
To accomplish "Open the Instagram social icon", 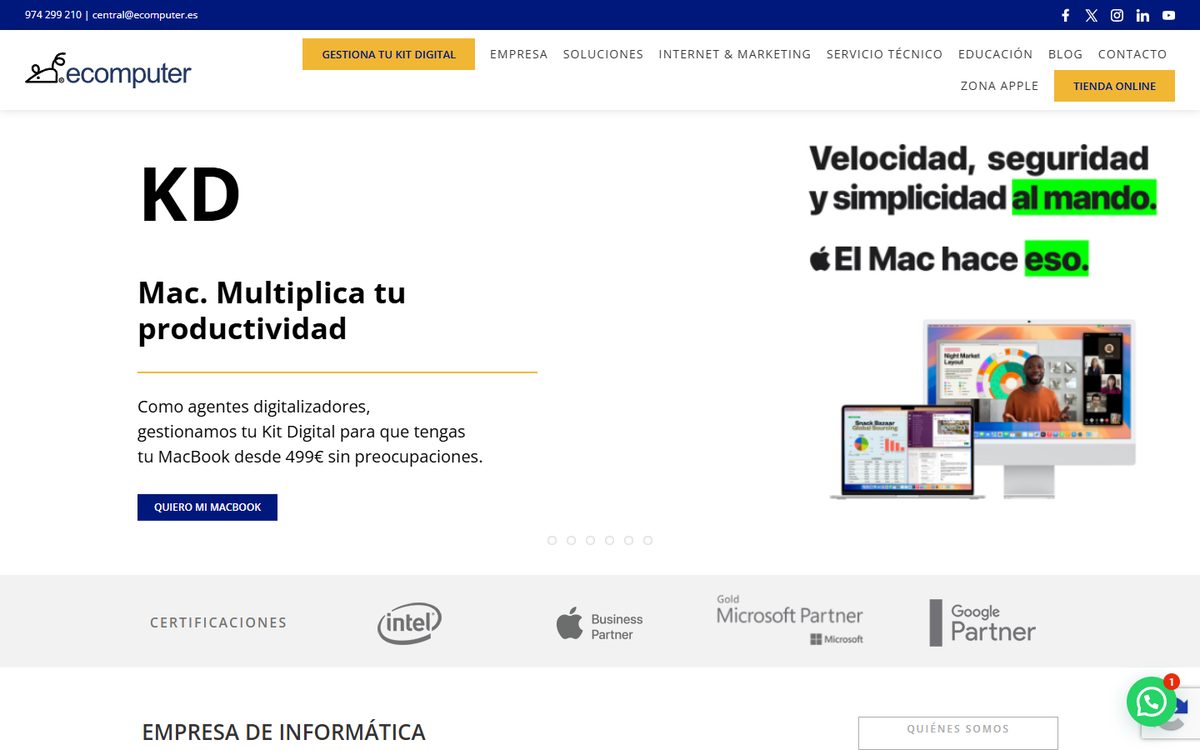I will [x=1117, y=15].
